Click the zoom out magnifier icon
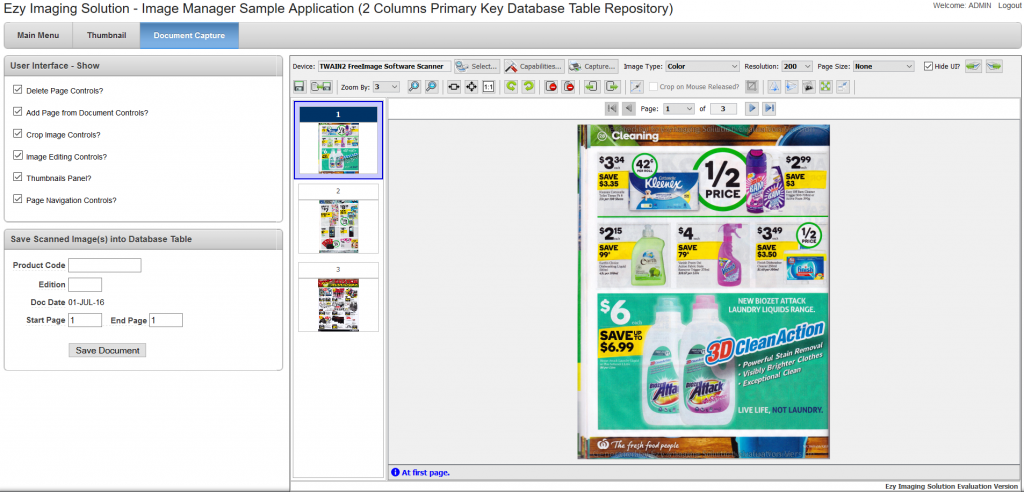 pos(431,86)
